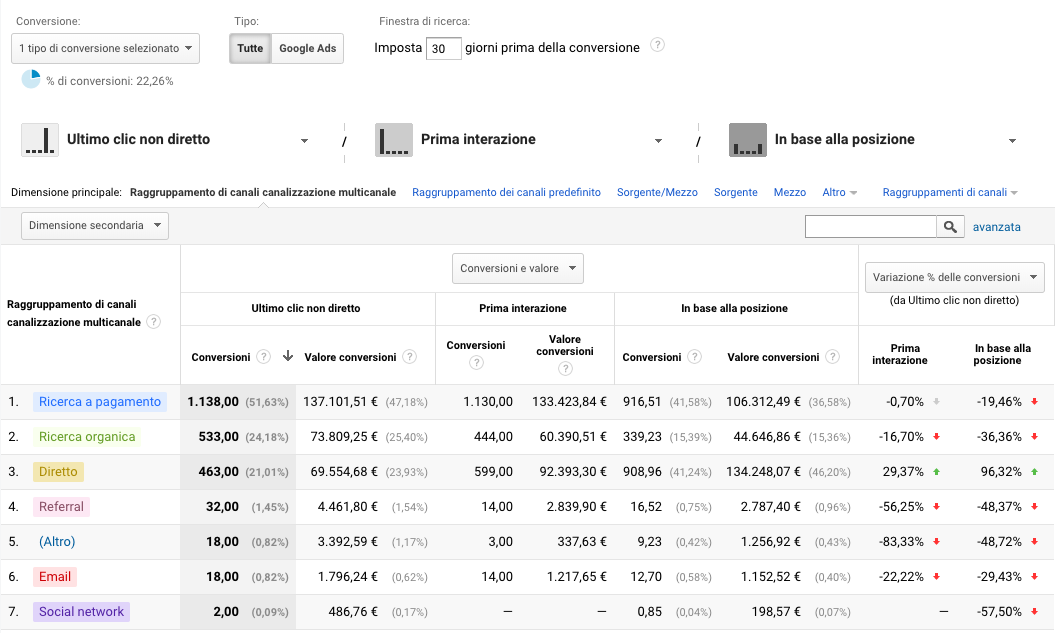The height and width of the screenshot is (633, 1055).
Task: Click the days-before-conversion input field
Action: pos(443,48)
